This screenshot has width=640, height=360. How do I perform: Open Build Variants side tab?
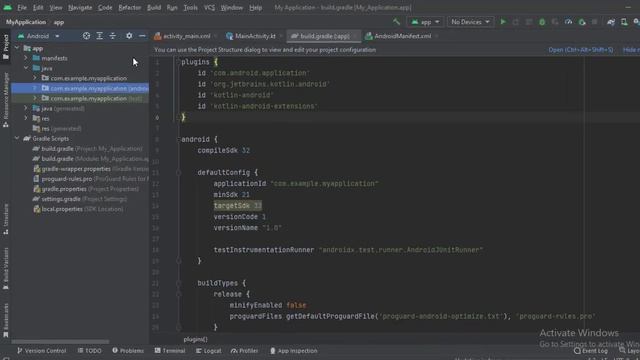(6, 269)
